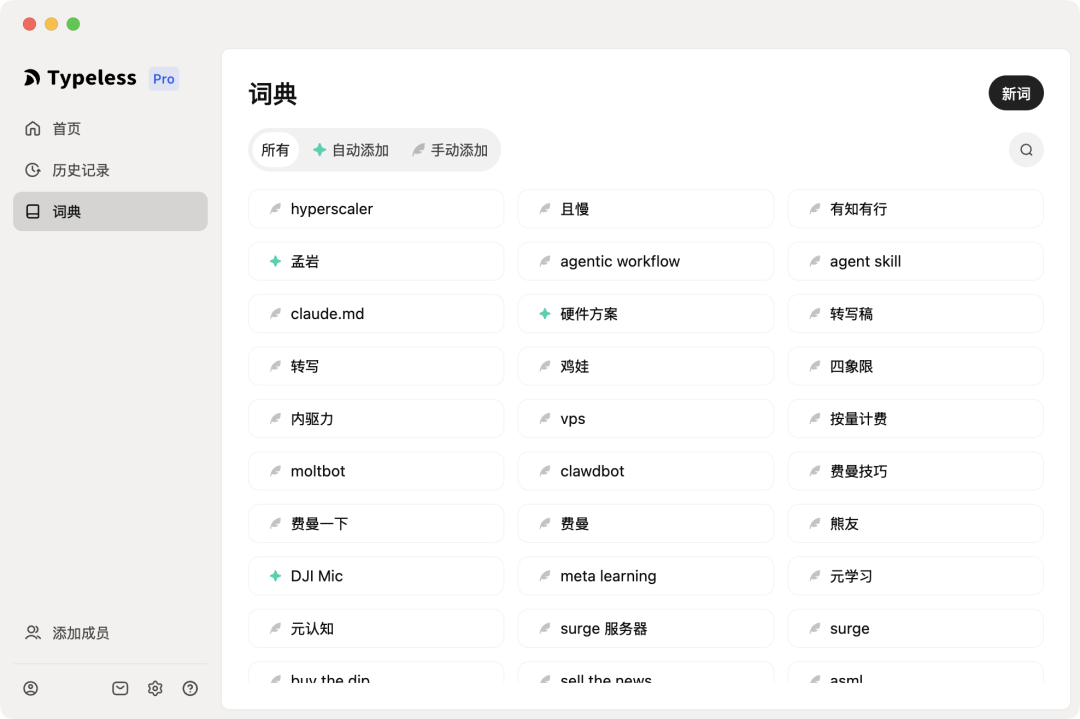The width and height of the screenshot is (1080, 719).
Task: Click the Pro badge
Action: click(164, 79)
